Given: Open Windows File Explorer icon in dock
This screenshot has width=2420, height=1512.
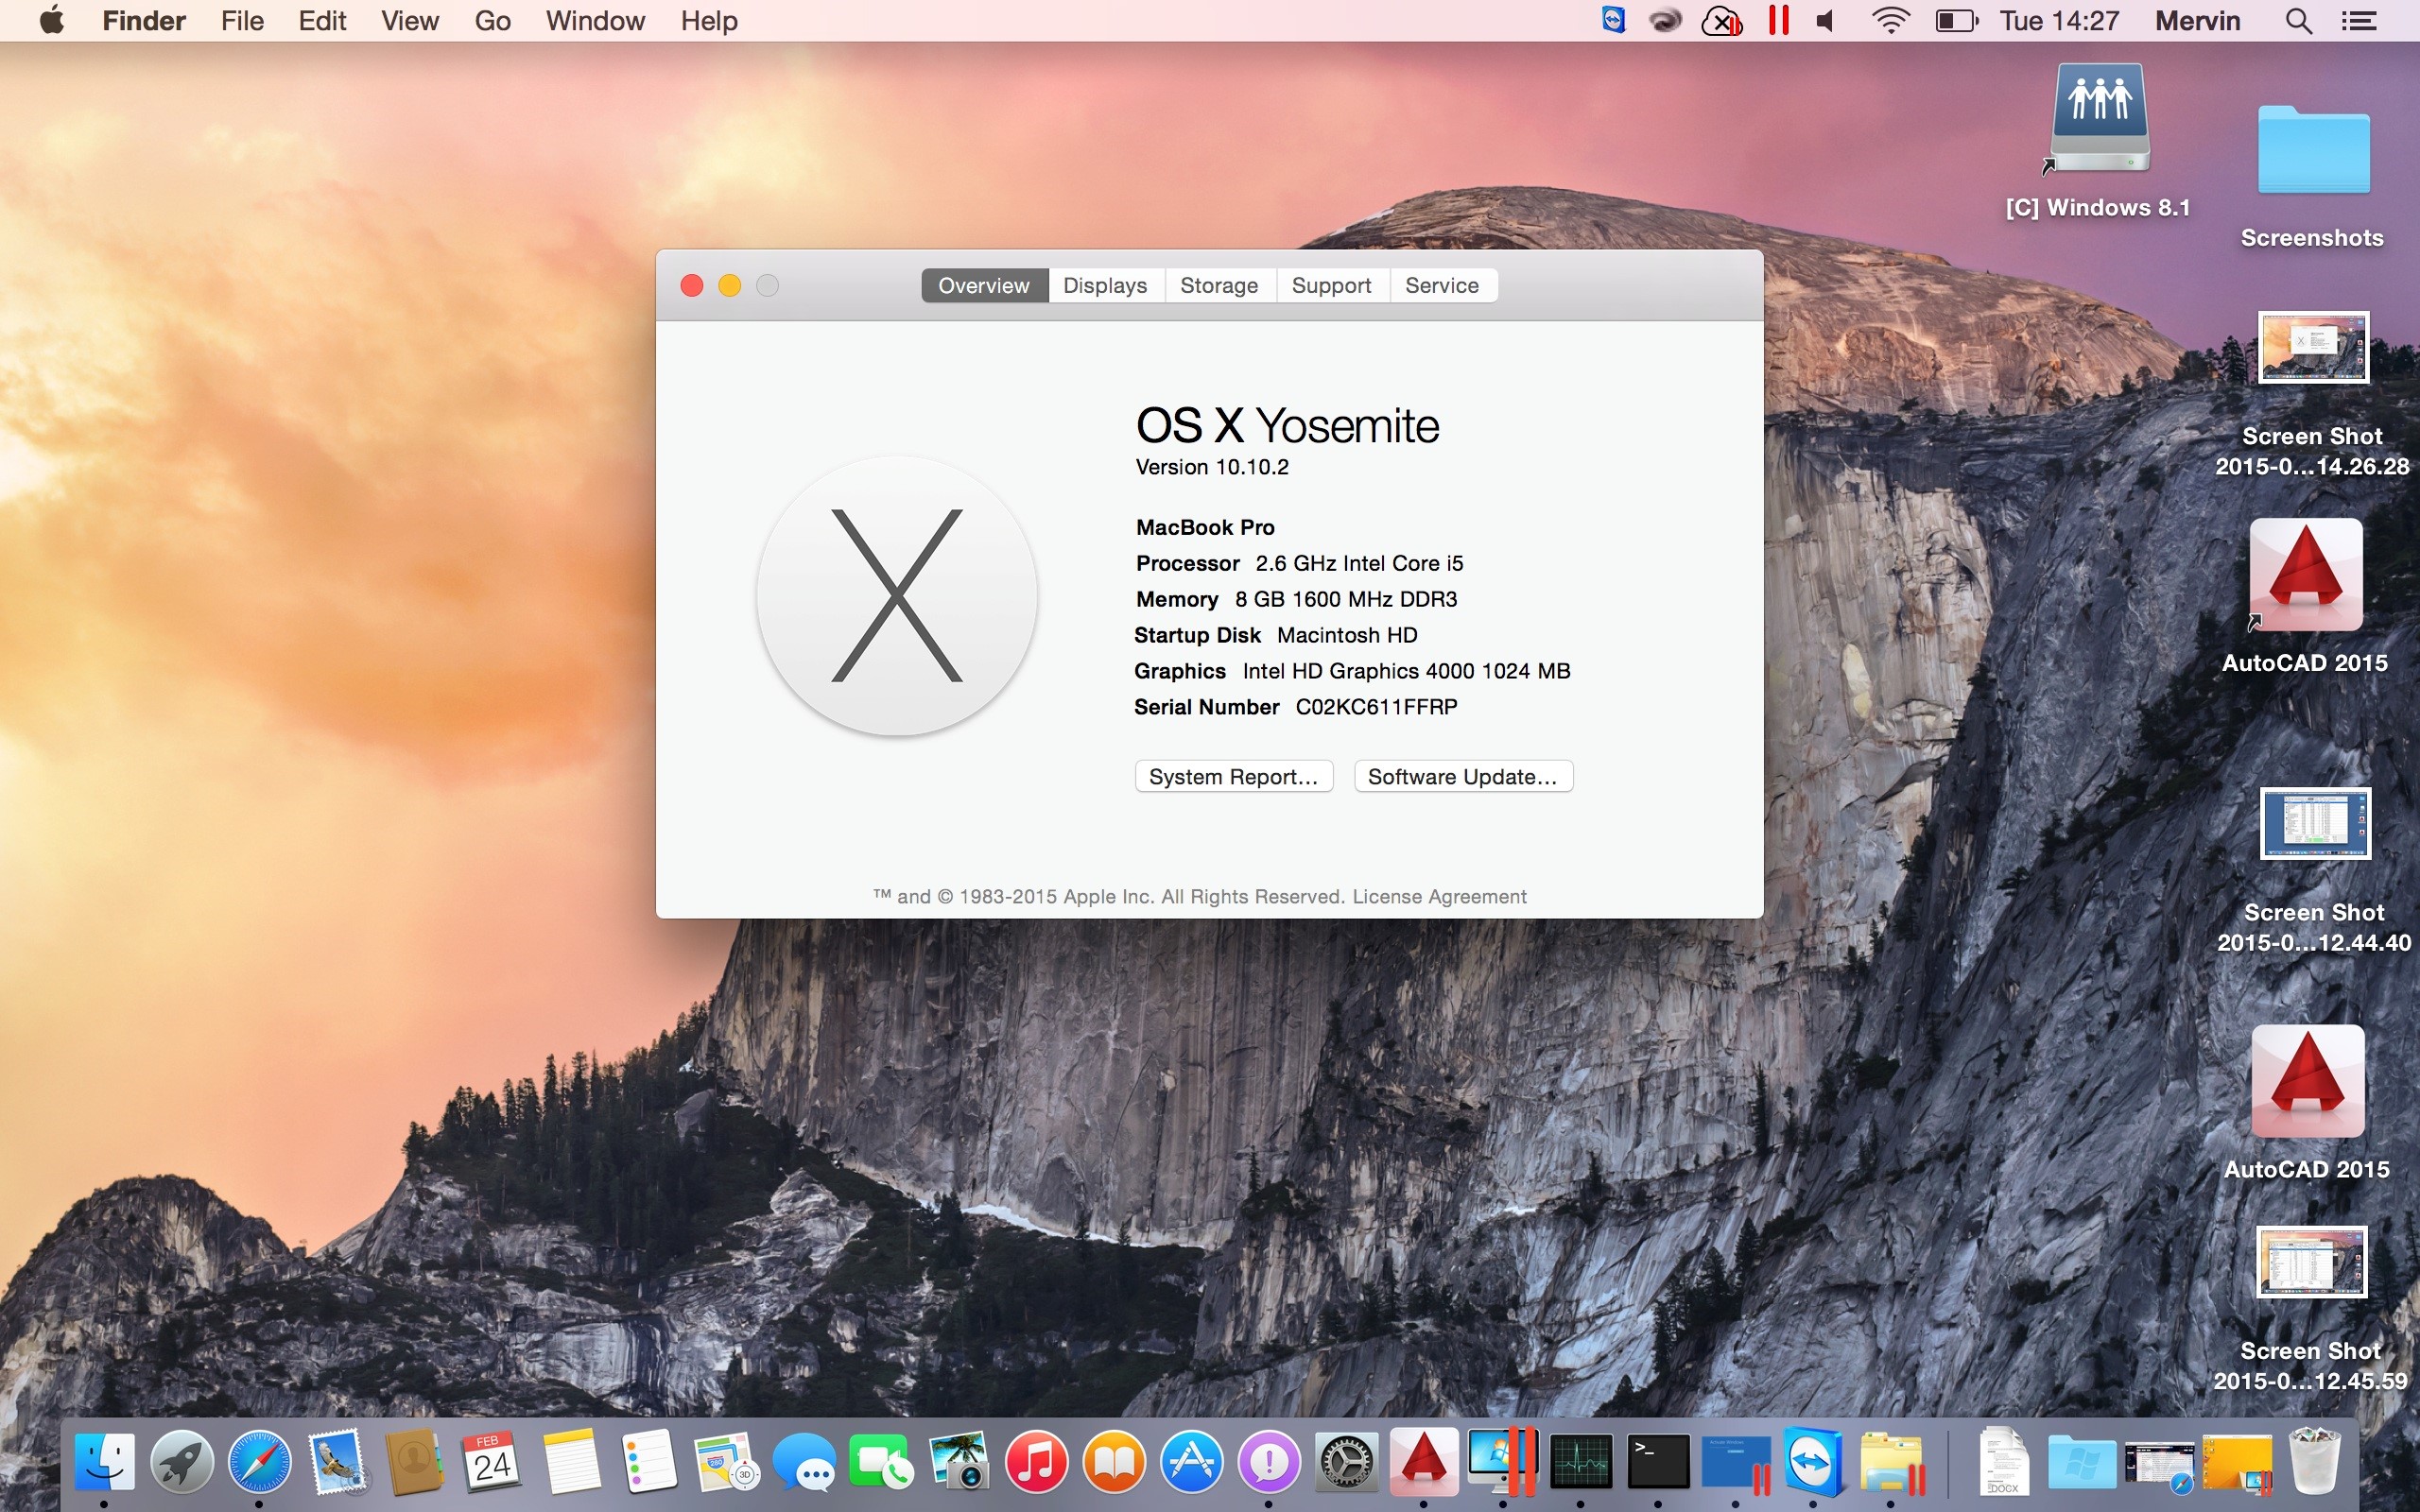Looking at the screenshot, I should click(1891, 1464).
